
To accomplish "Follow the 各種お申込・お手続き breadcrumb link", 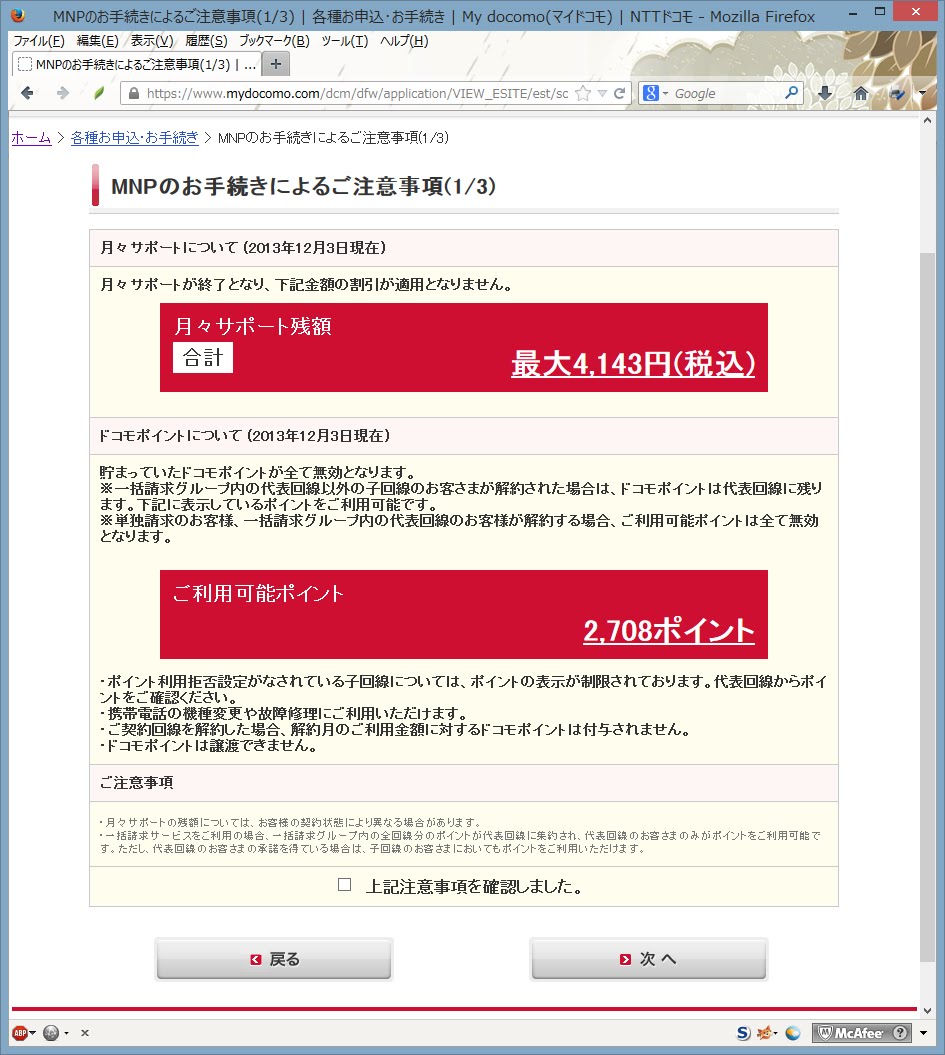I will point(135,138).
